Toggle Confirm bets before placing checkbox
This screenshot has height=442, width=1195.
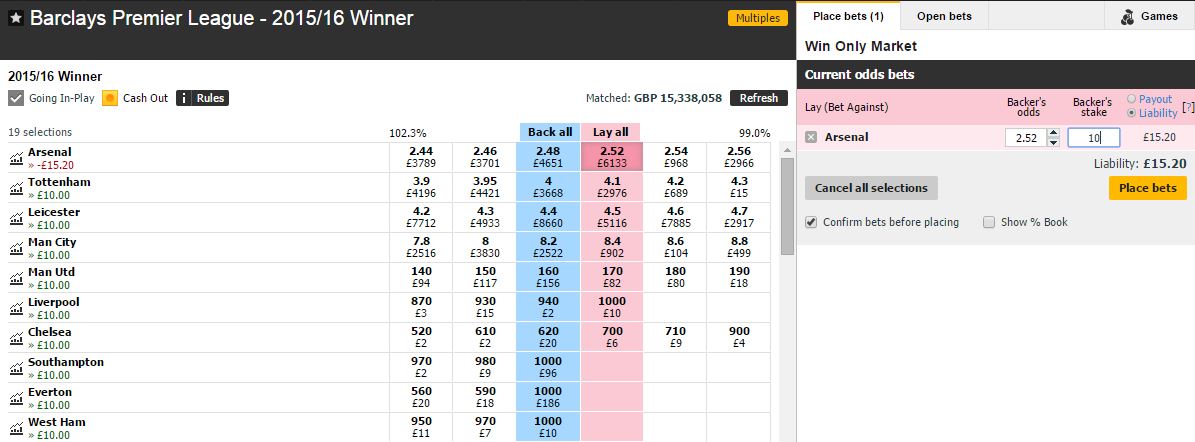[x=812, y=223]
